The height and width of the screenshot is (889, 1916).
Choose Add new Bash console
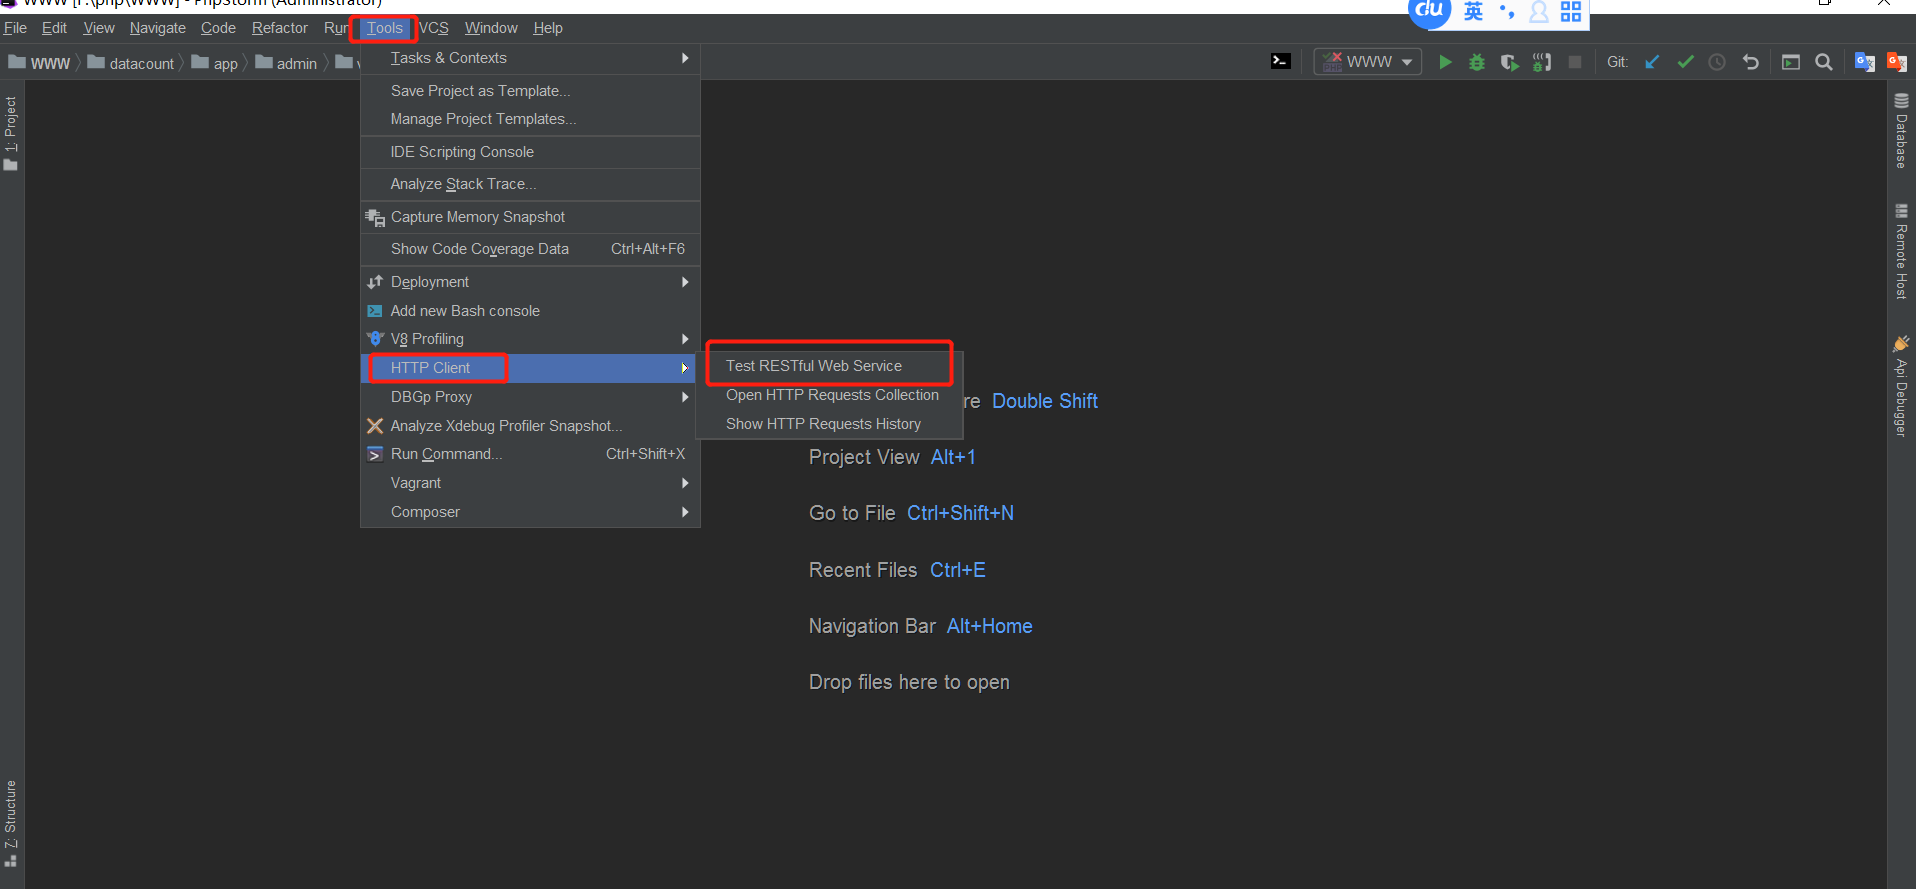point(465,311)
